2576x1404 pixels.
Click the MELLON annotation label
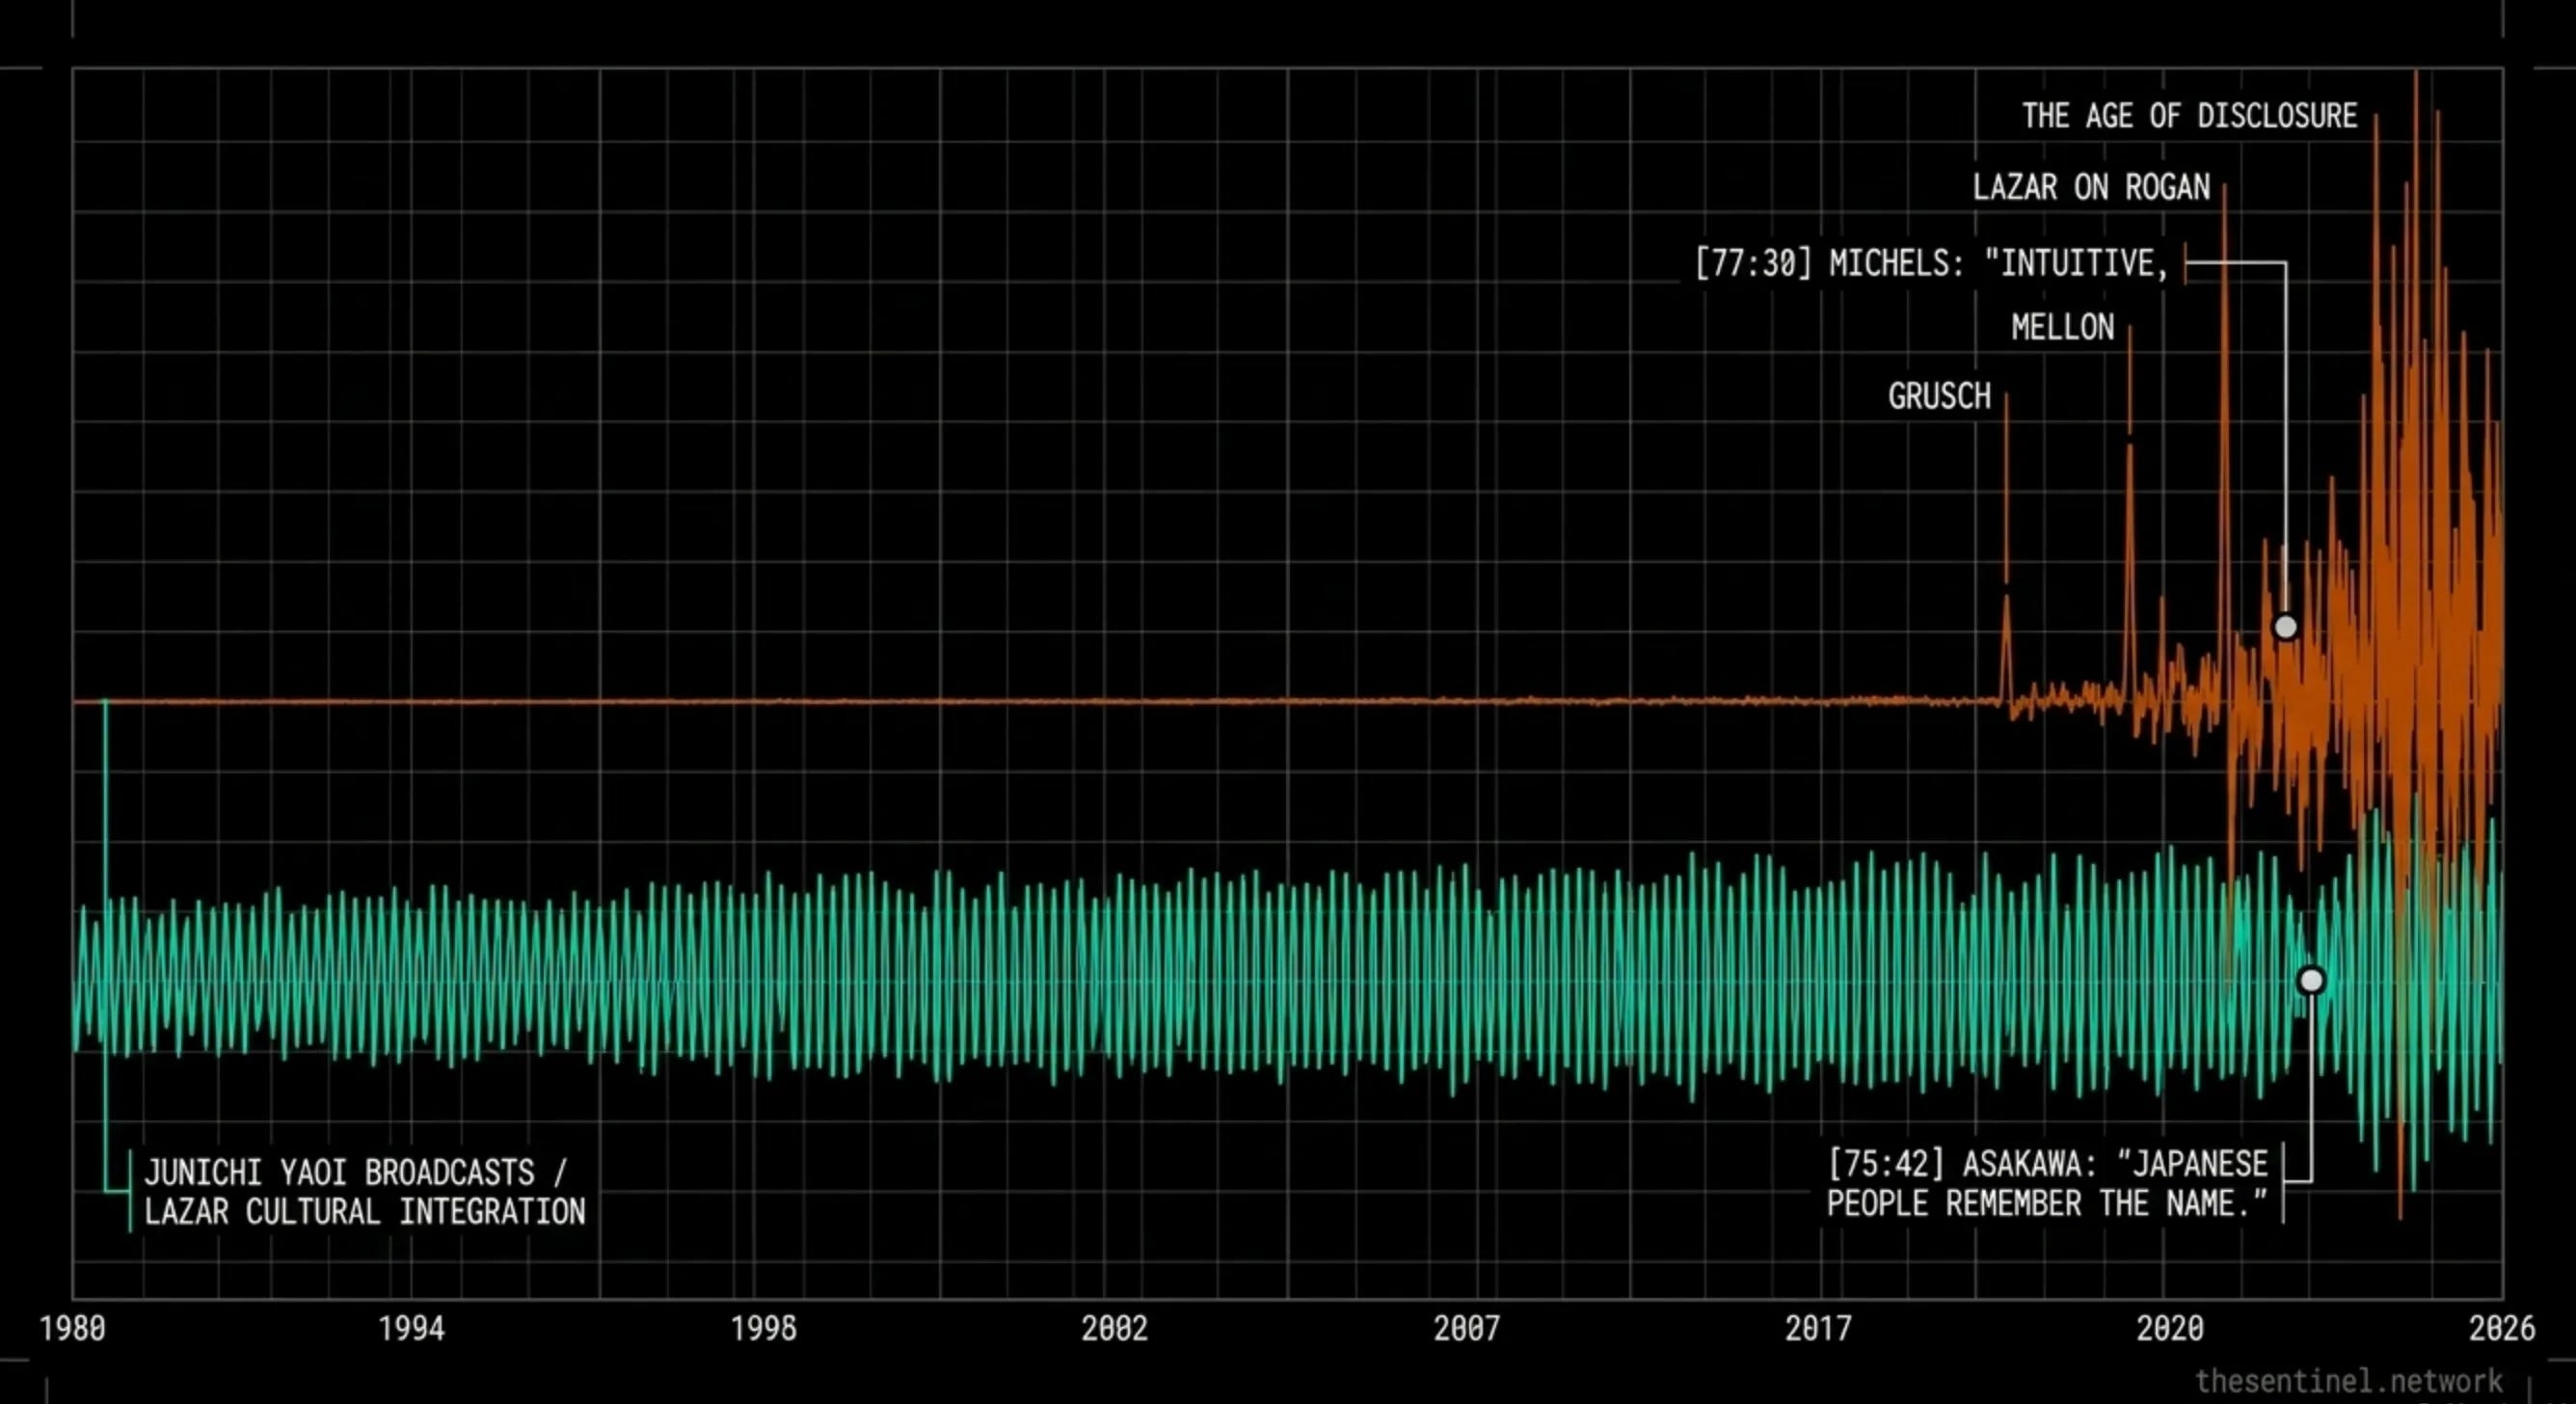[2063, 327]
